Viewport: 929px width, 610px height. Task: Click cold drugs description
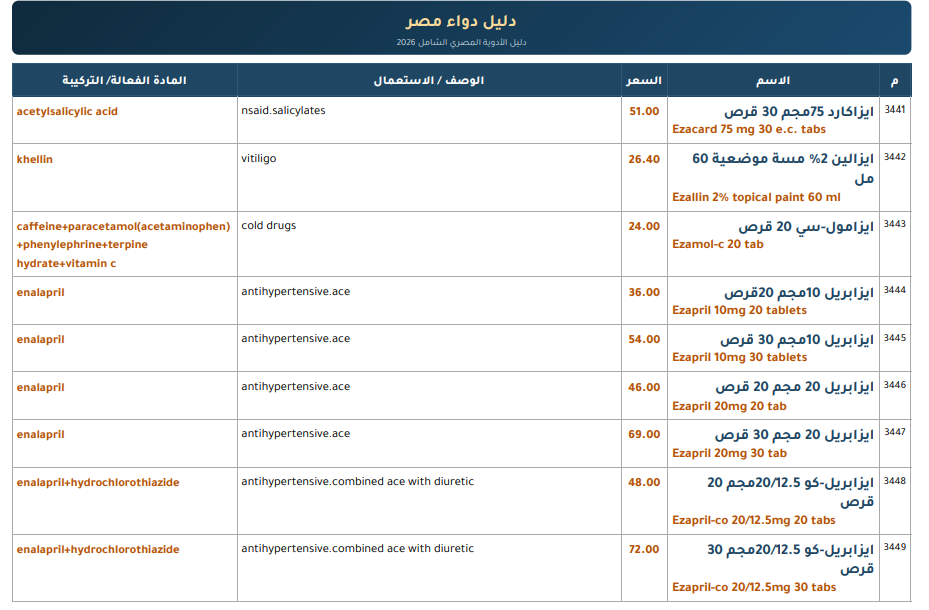point(268,226)
